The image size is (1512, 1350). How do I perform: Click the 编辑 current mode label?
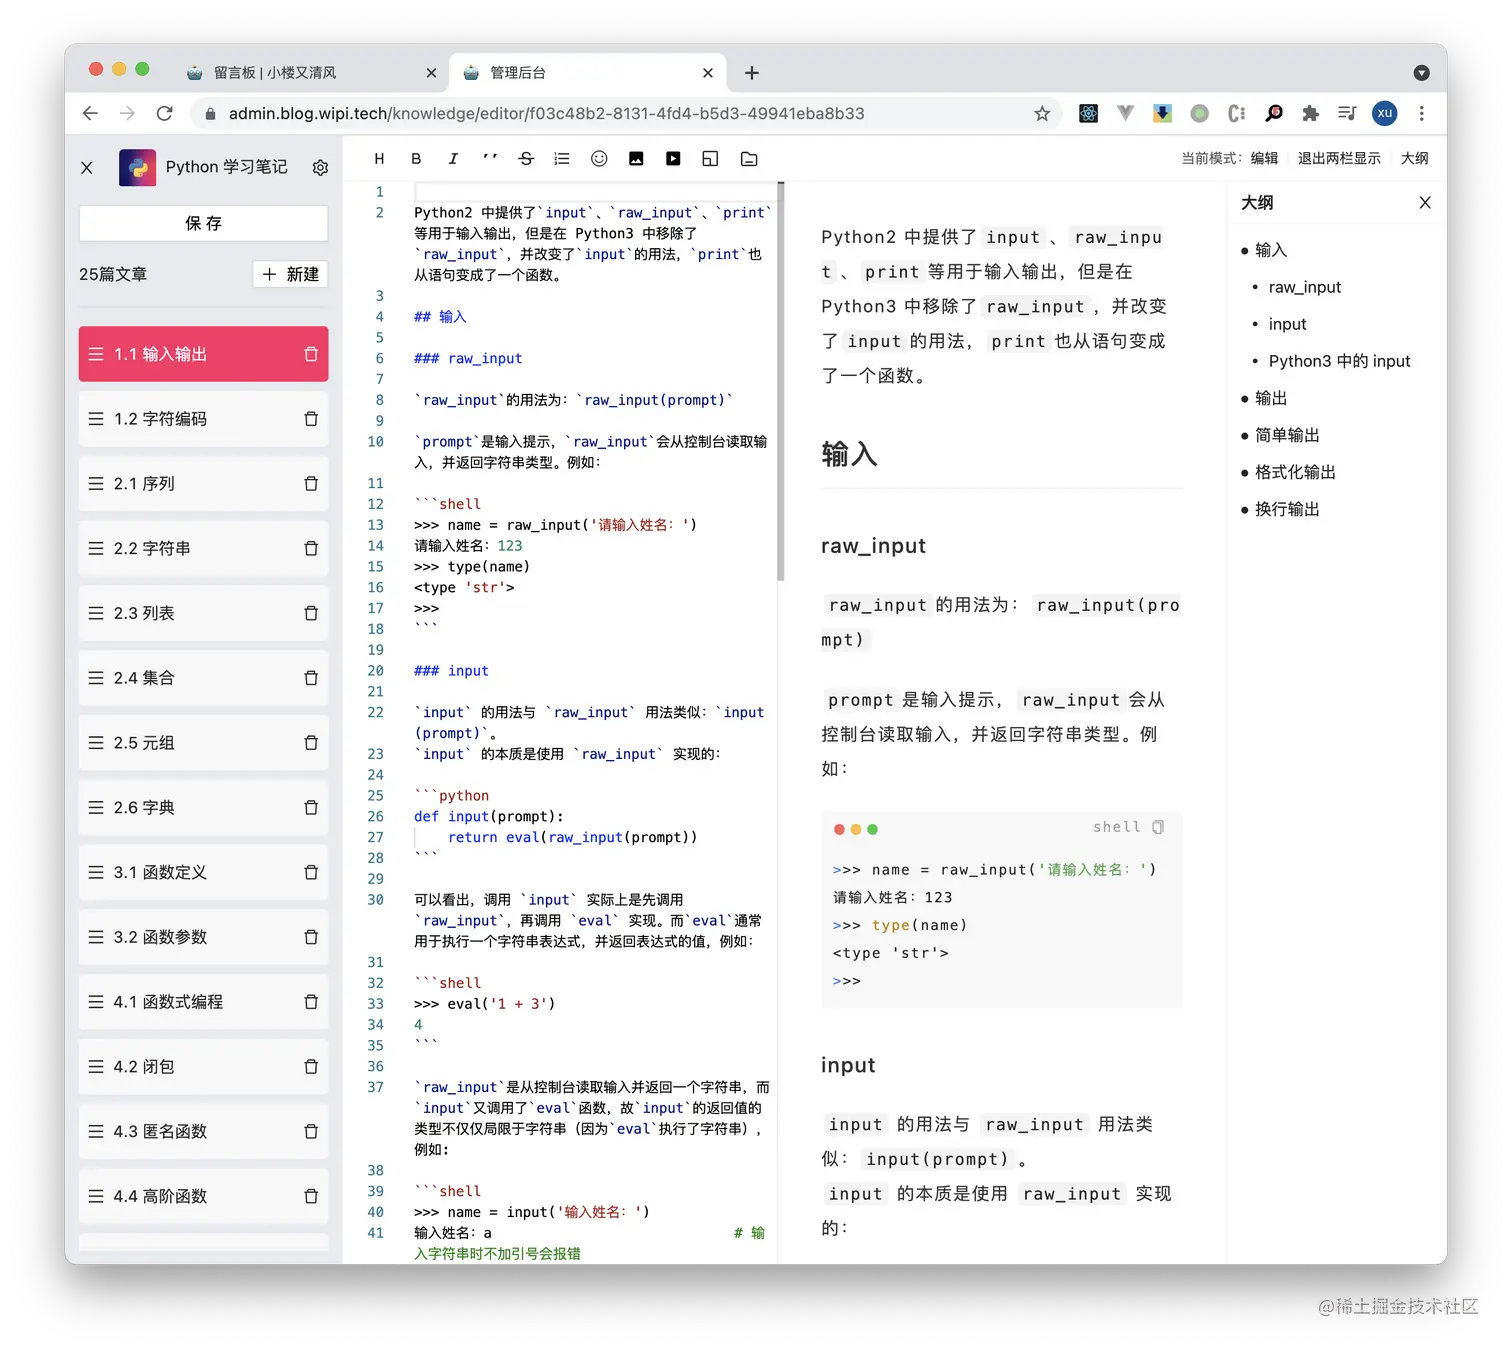click(1264, 158)
